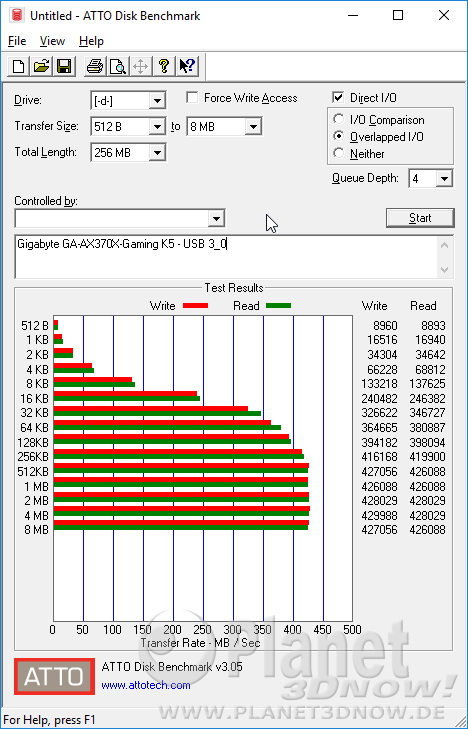Visit the www.attotech.com link
The image size is (468, 729).
tap(146, 685)
